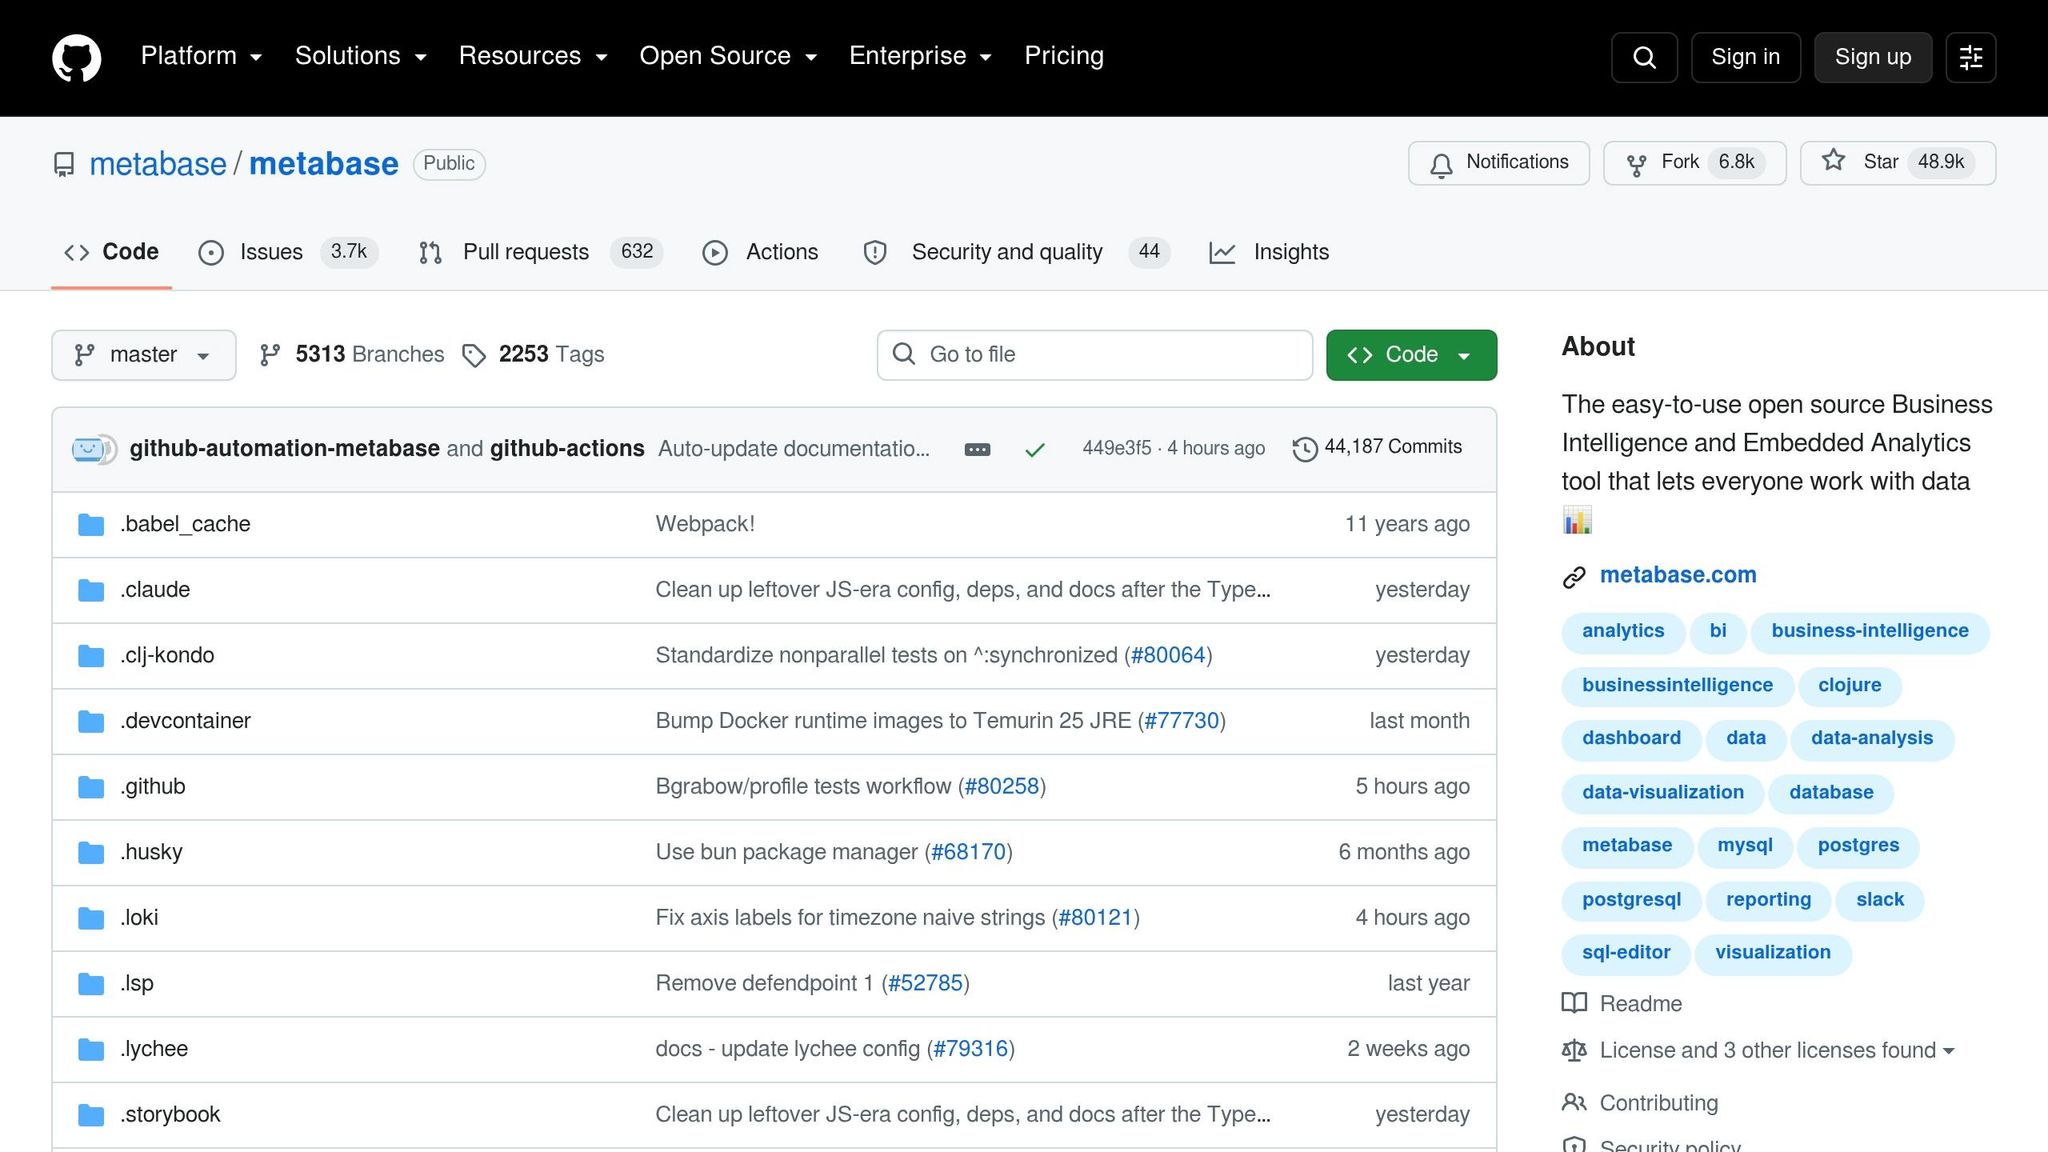Screen dimensions: 2048x1152
Task: Expand the commit message ellipsis button
Action: pos(977,450)
